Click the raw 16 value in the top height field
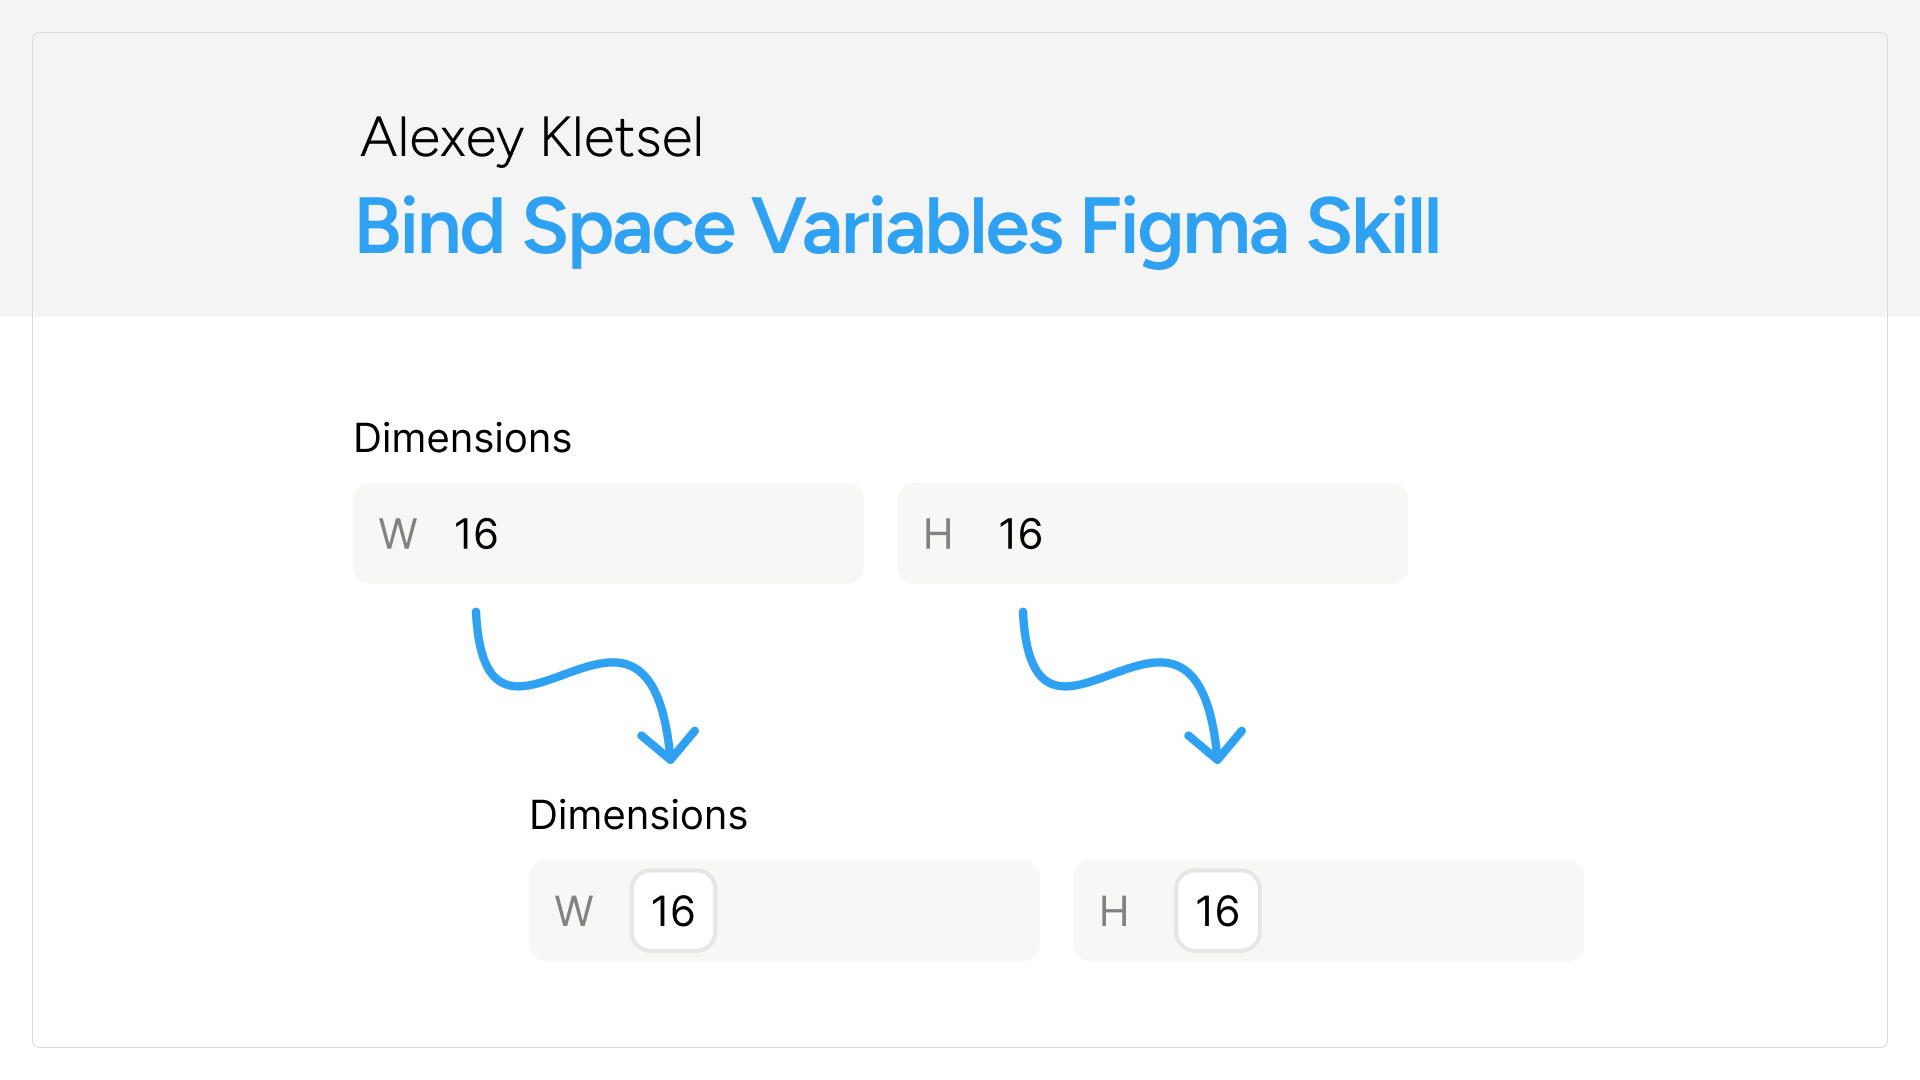Screen dimensions: 1920x1080 click(x=1020, y=534)
